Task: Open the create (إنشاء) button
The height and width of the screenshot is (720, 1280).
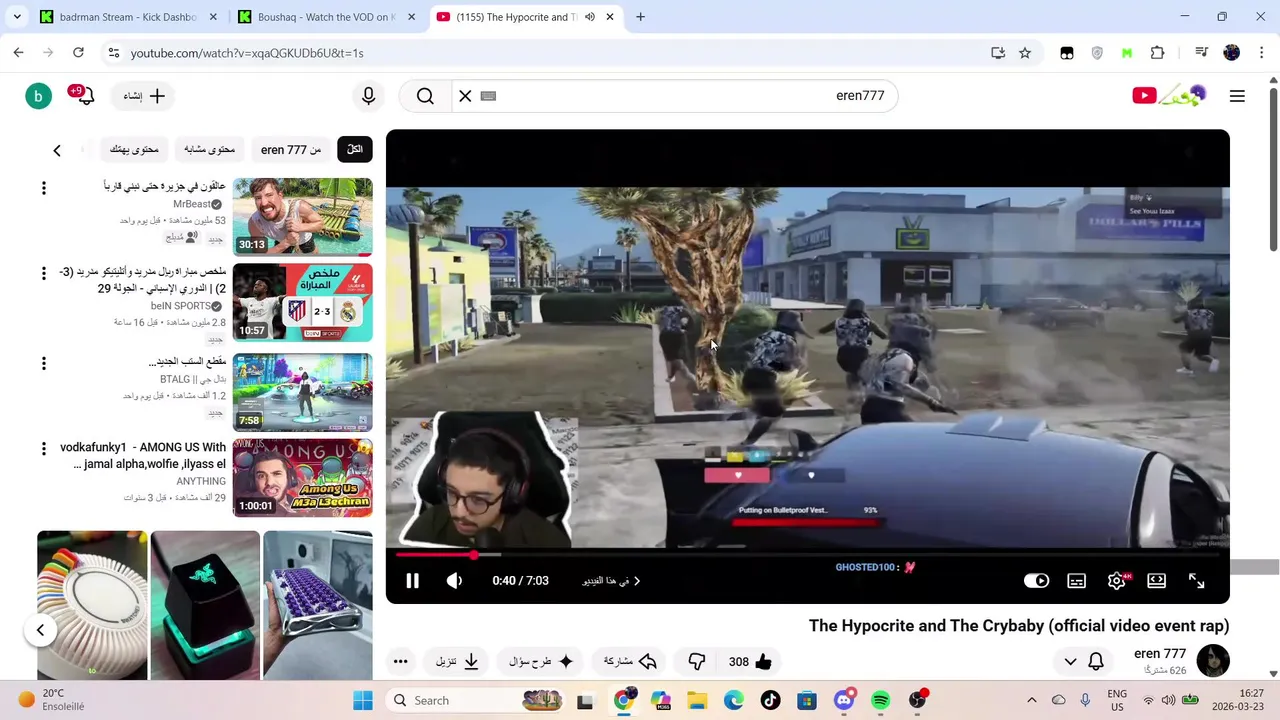Action: [x=144, y=96]
